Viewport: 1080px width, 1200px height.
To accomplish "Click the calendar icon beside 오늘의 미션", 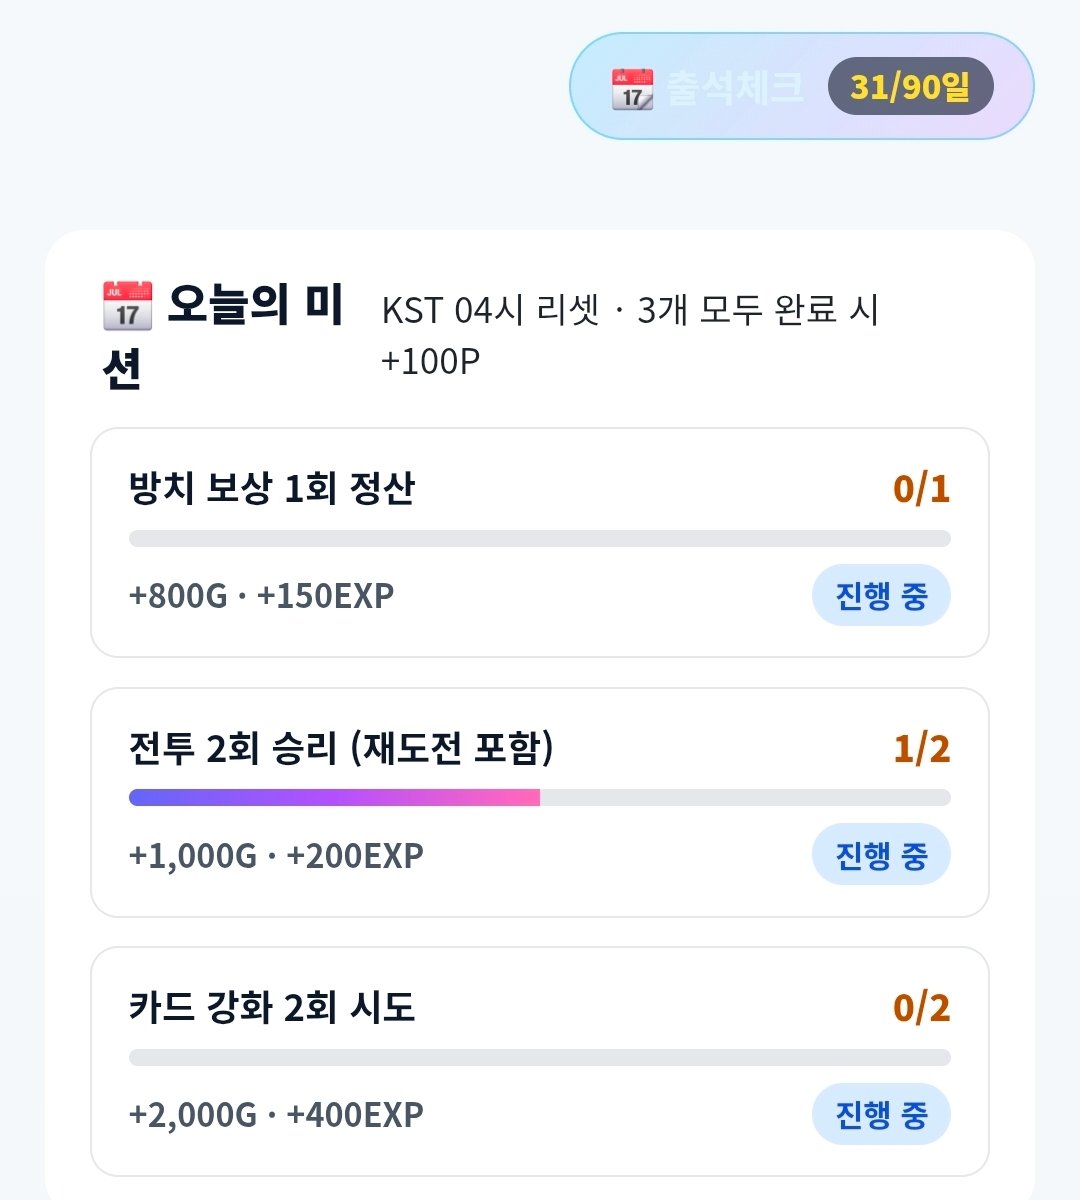I will pos(127,305).
